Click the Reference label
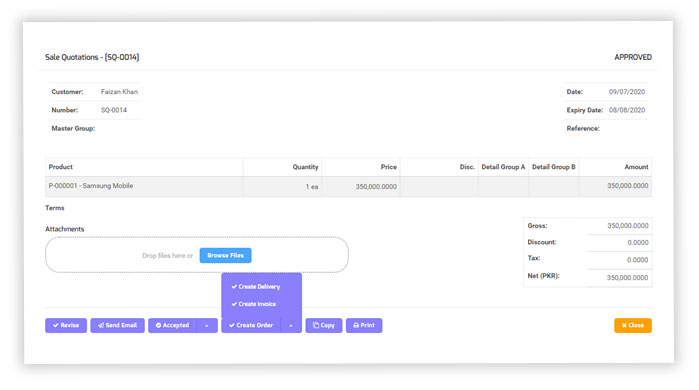 [x=583, y=128]
